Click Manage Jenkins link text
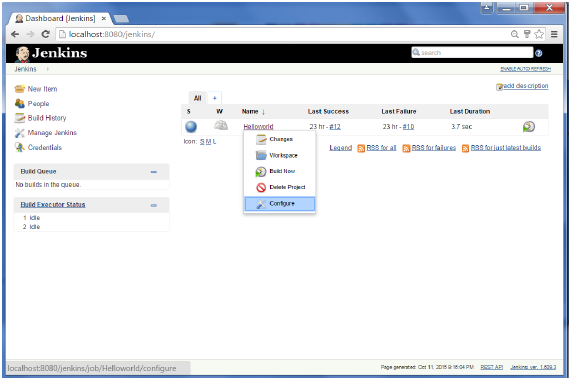 (52, 133)
